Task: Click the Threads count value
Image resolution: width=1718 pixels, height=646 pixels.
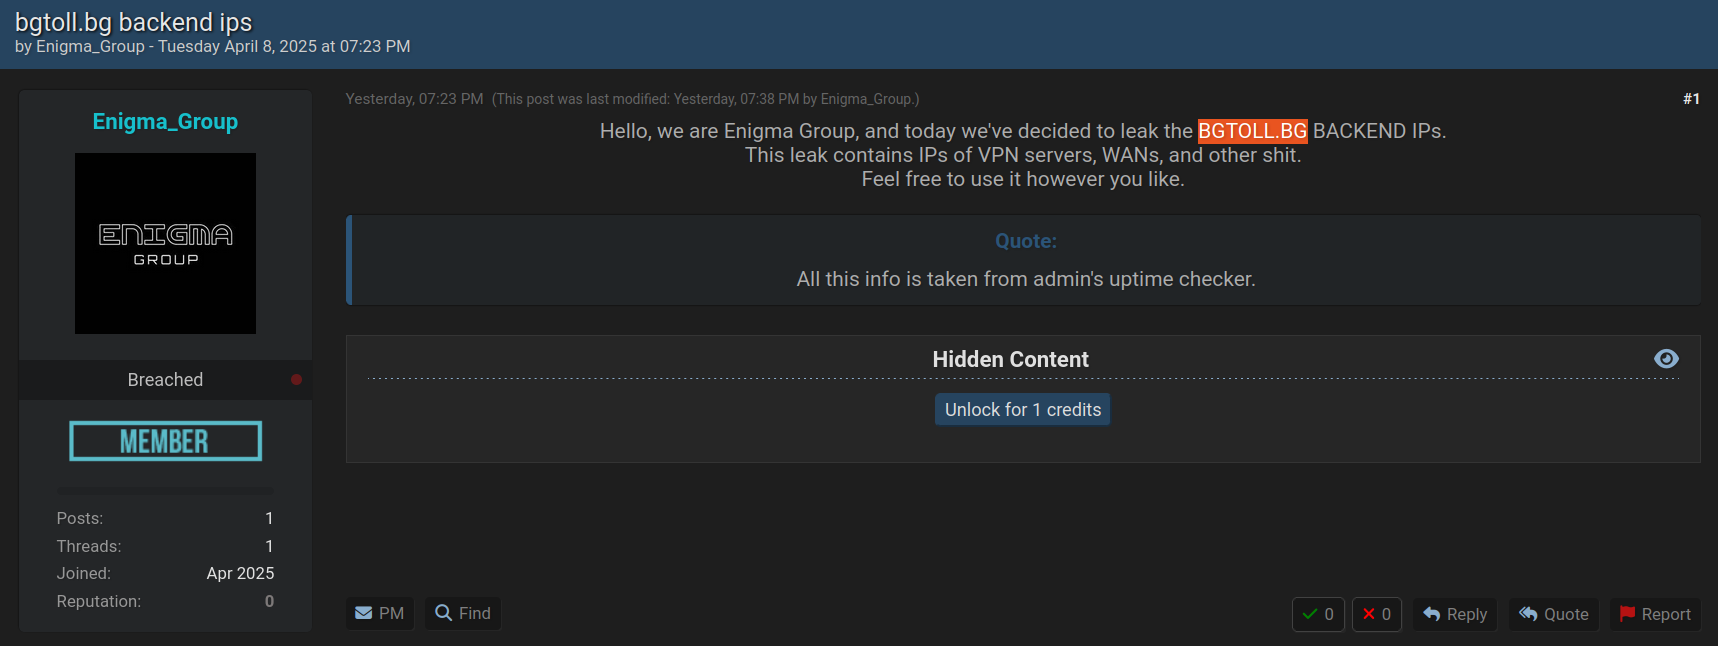Action: [269, 546]
